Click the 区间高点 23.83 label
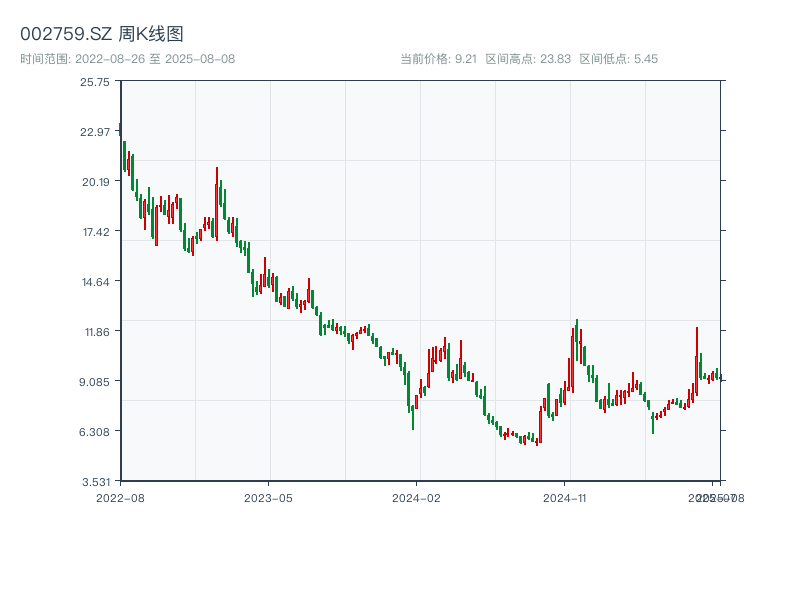The width and height of the screenshot is (800, 600). [528, 59]
